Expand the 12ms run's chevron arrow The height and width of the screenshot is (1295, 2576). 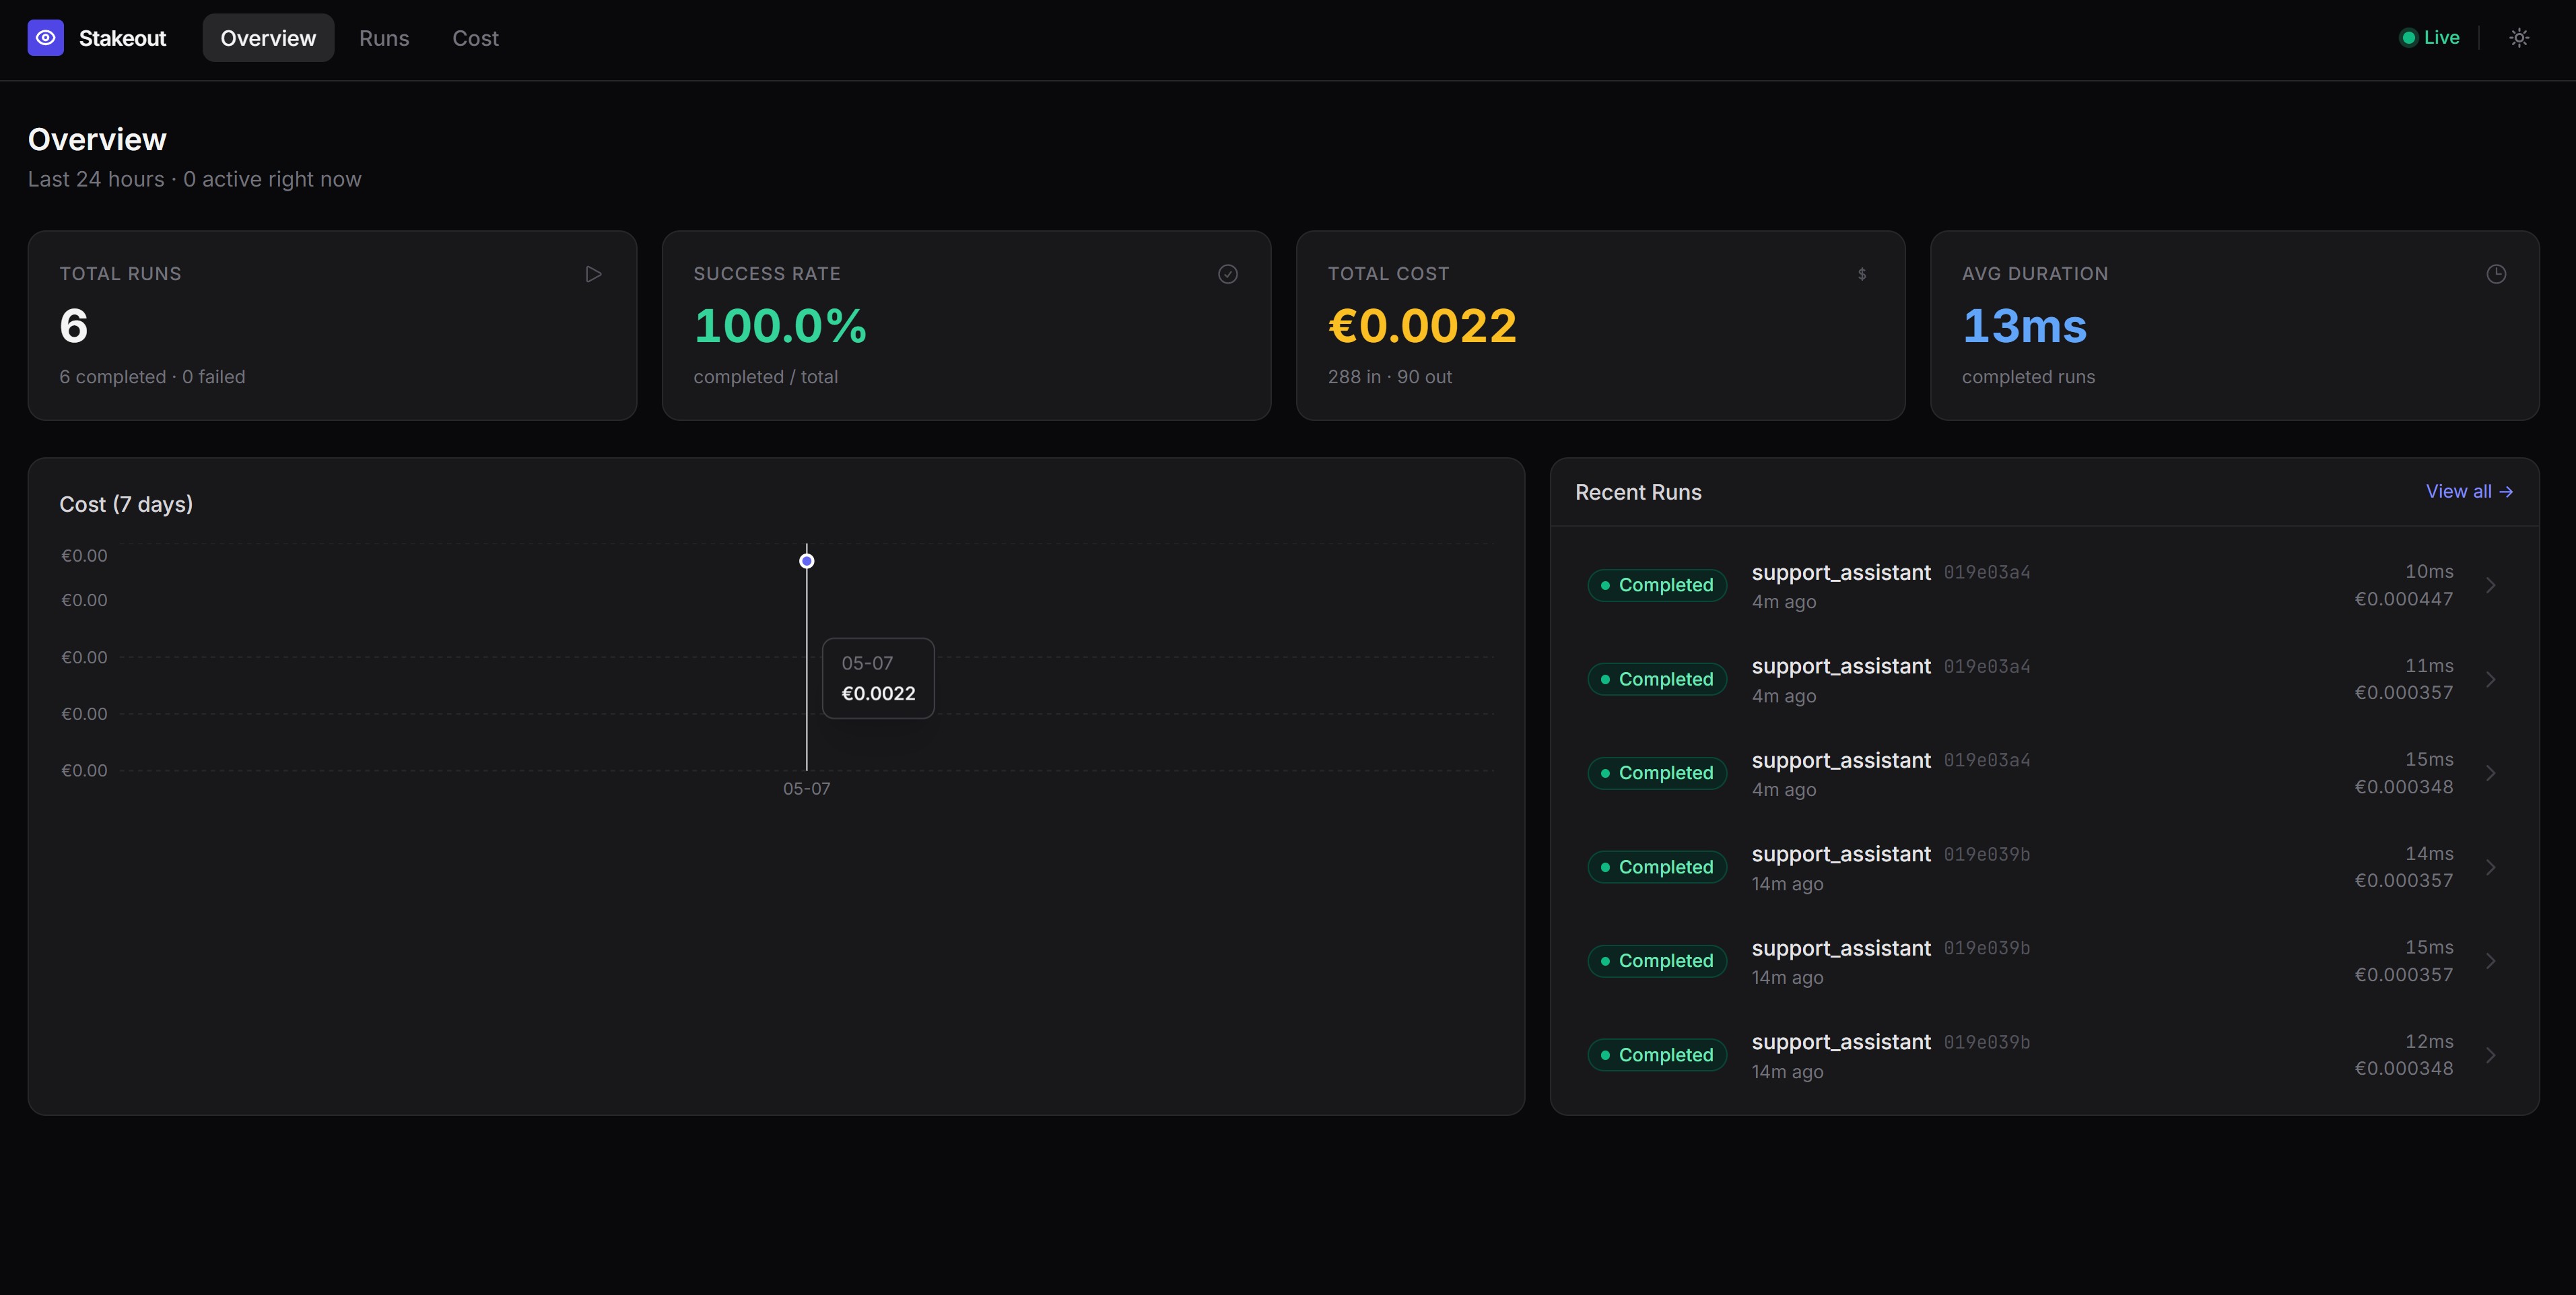click(2491, 1056)
